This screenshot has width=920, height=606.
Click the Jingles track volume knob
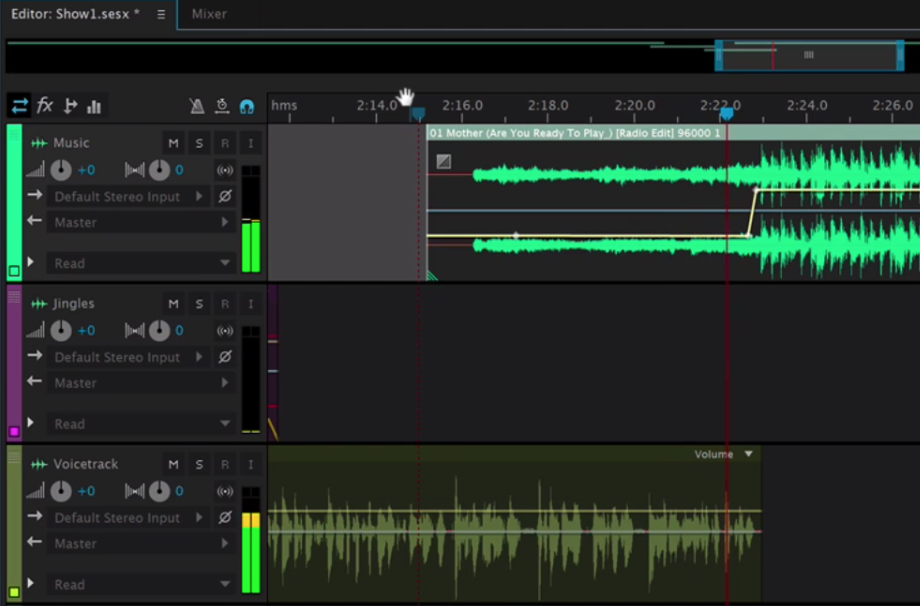tap(61, 331)
